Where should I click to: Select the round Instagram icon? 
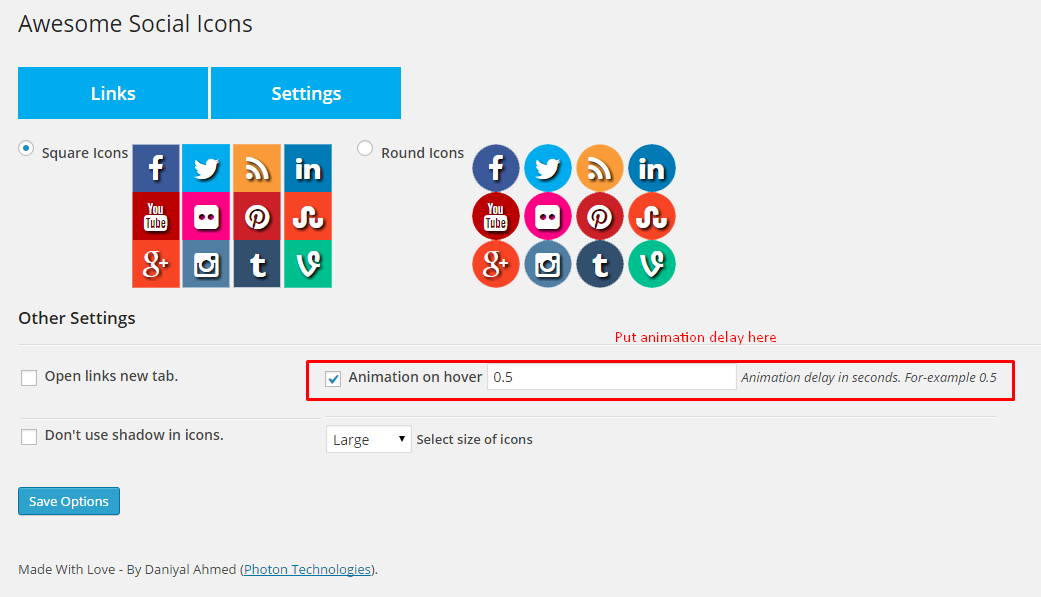coord(547,264)
